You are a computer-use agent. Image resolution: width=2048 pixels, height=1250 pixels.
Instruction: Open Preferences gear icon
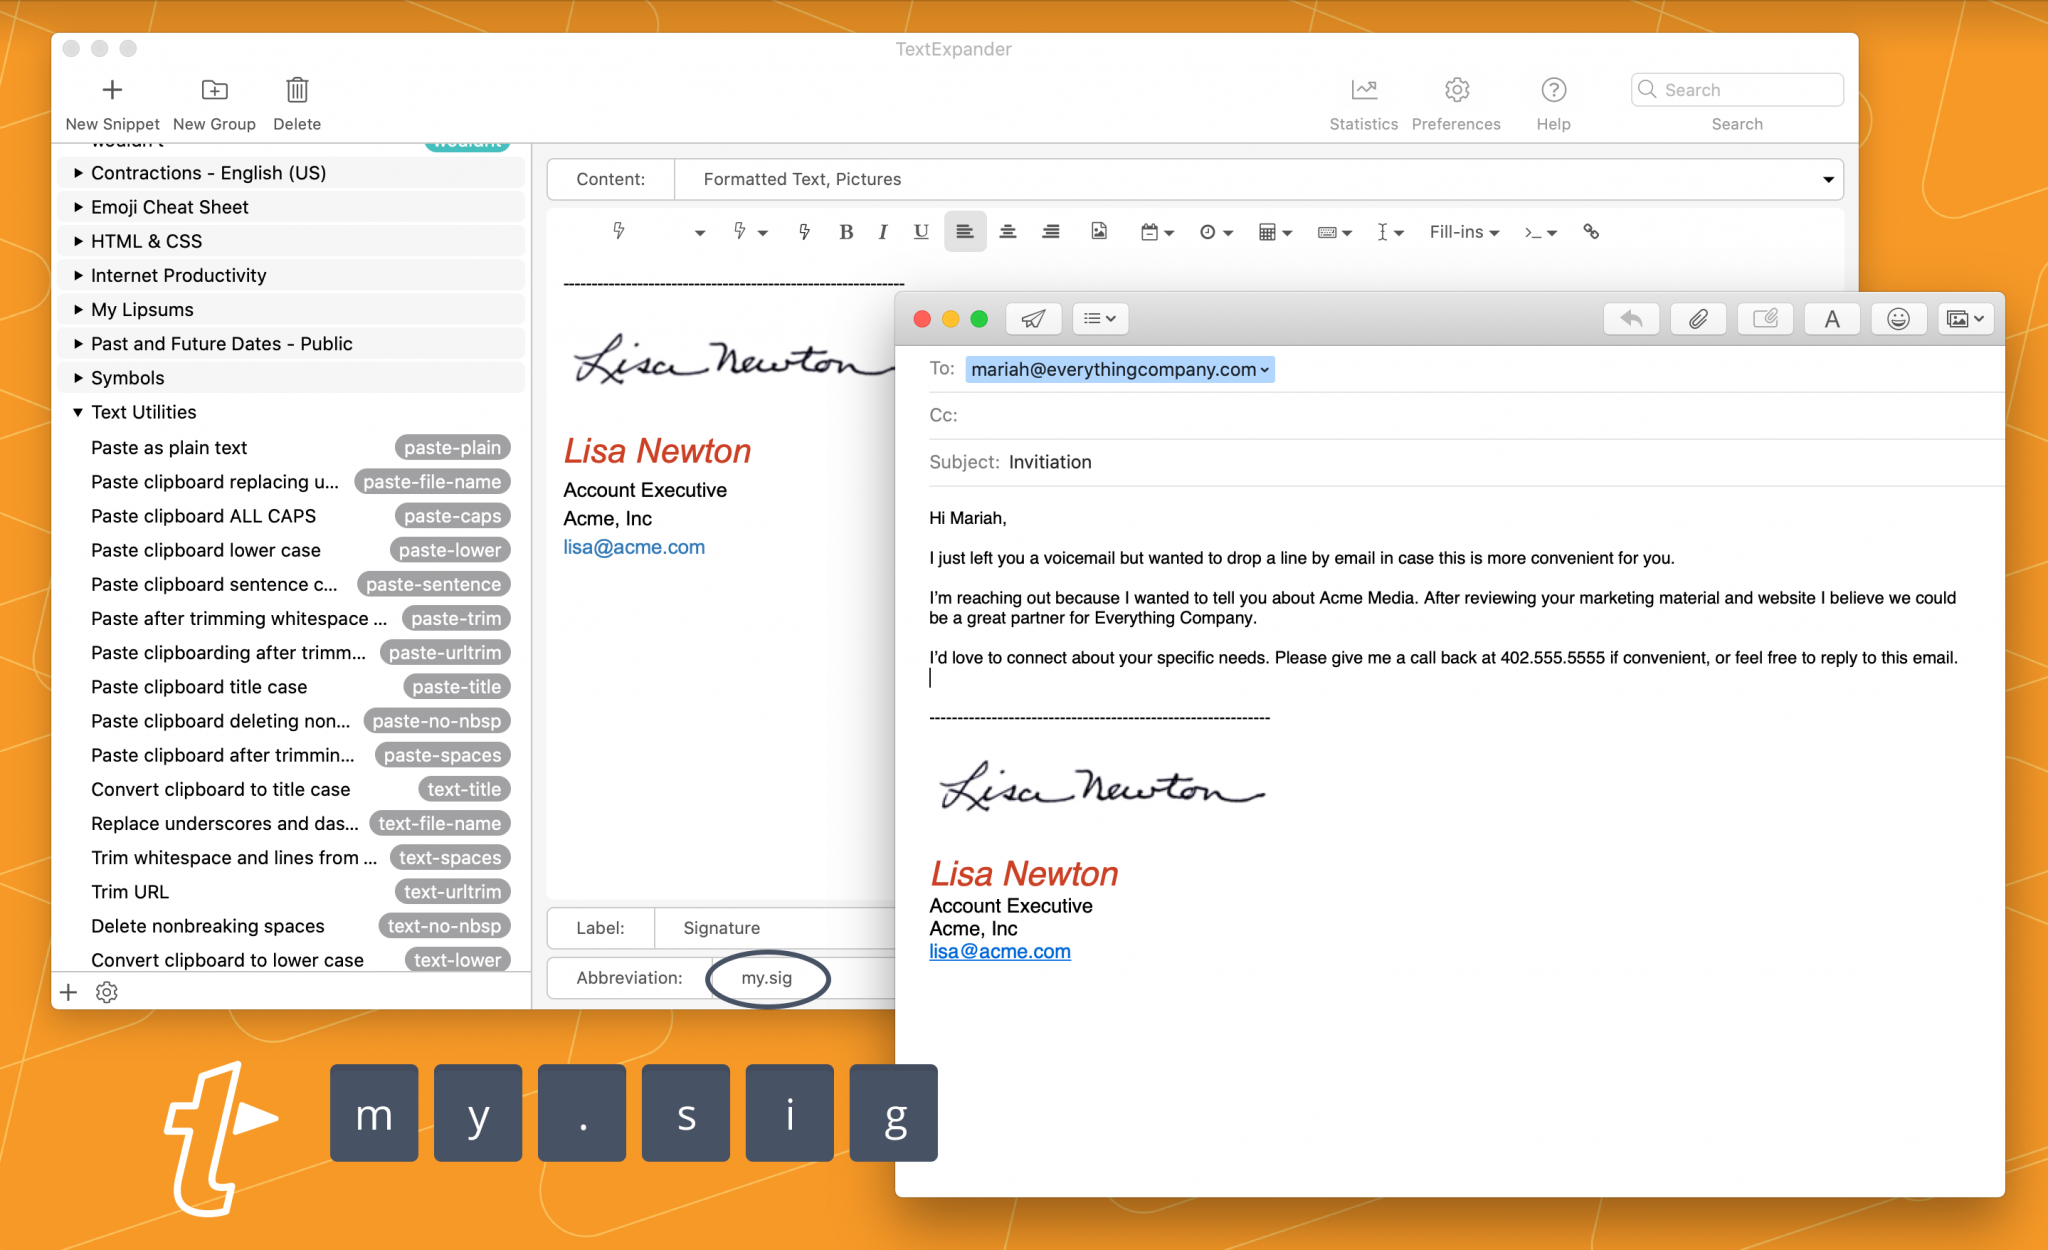tap(1456, 90)
